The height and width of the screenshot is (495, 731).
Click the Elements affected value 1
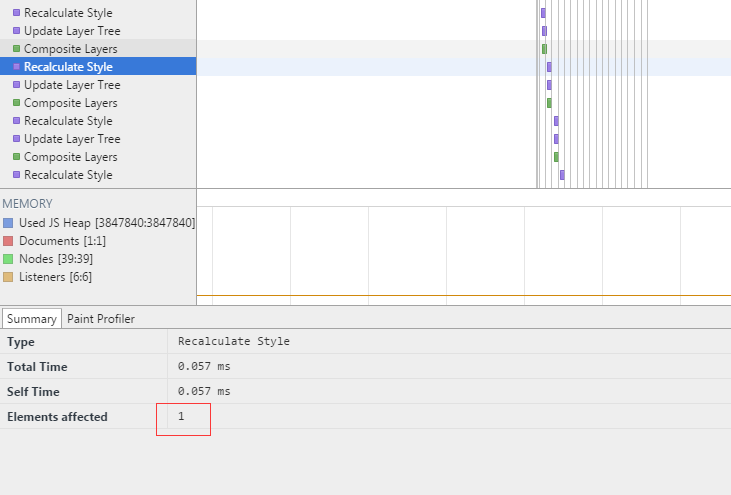181,416
